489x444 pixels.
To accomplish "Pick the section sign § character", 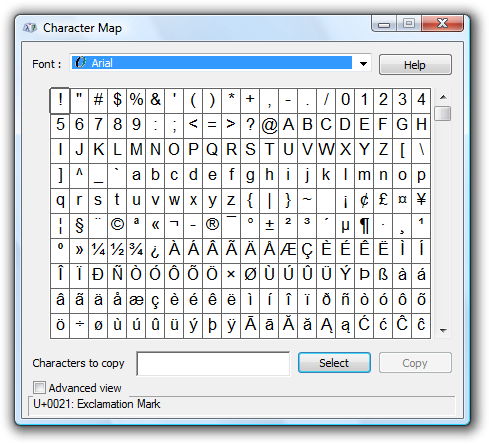I will point(79,225).
